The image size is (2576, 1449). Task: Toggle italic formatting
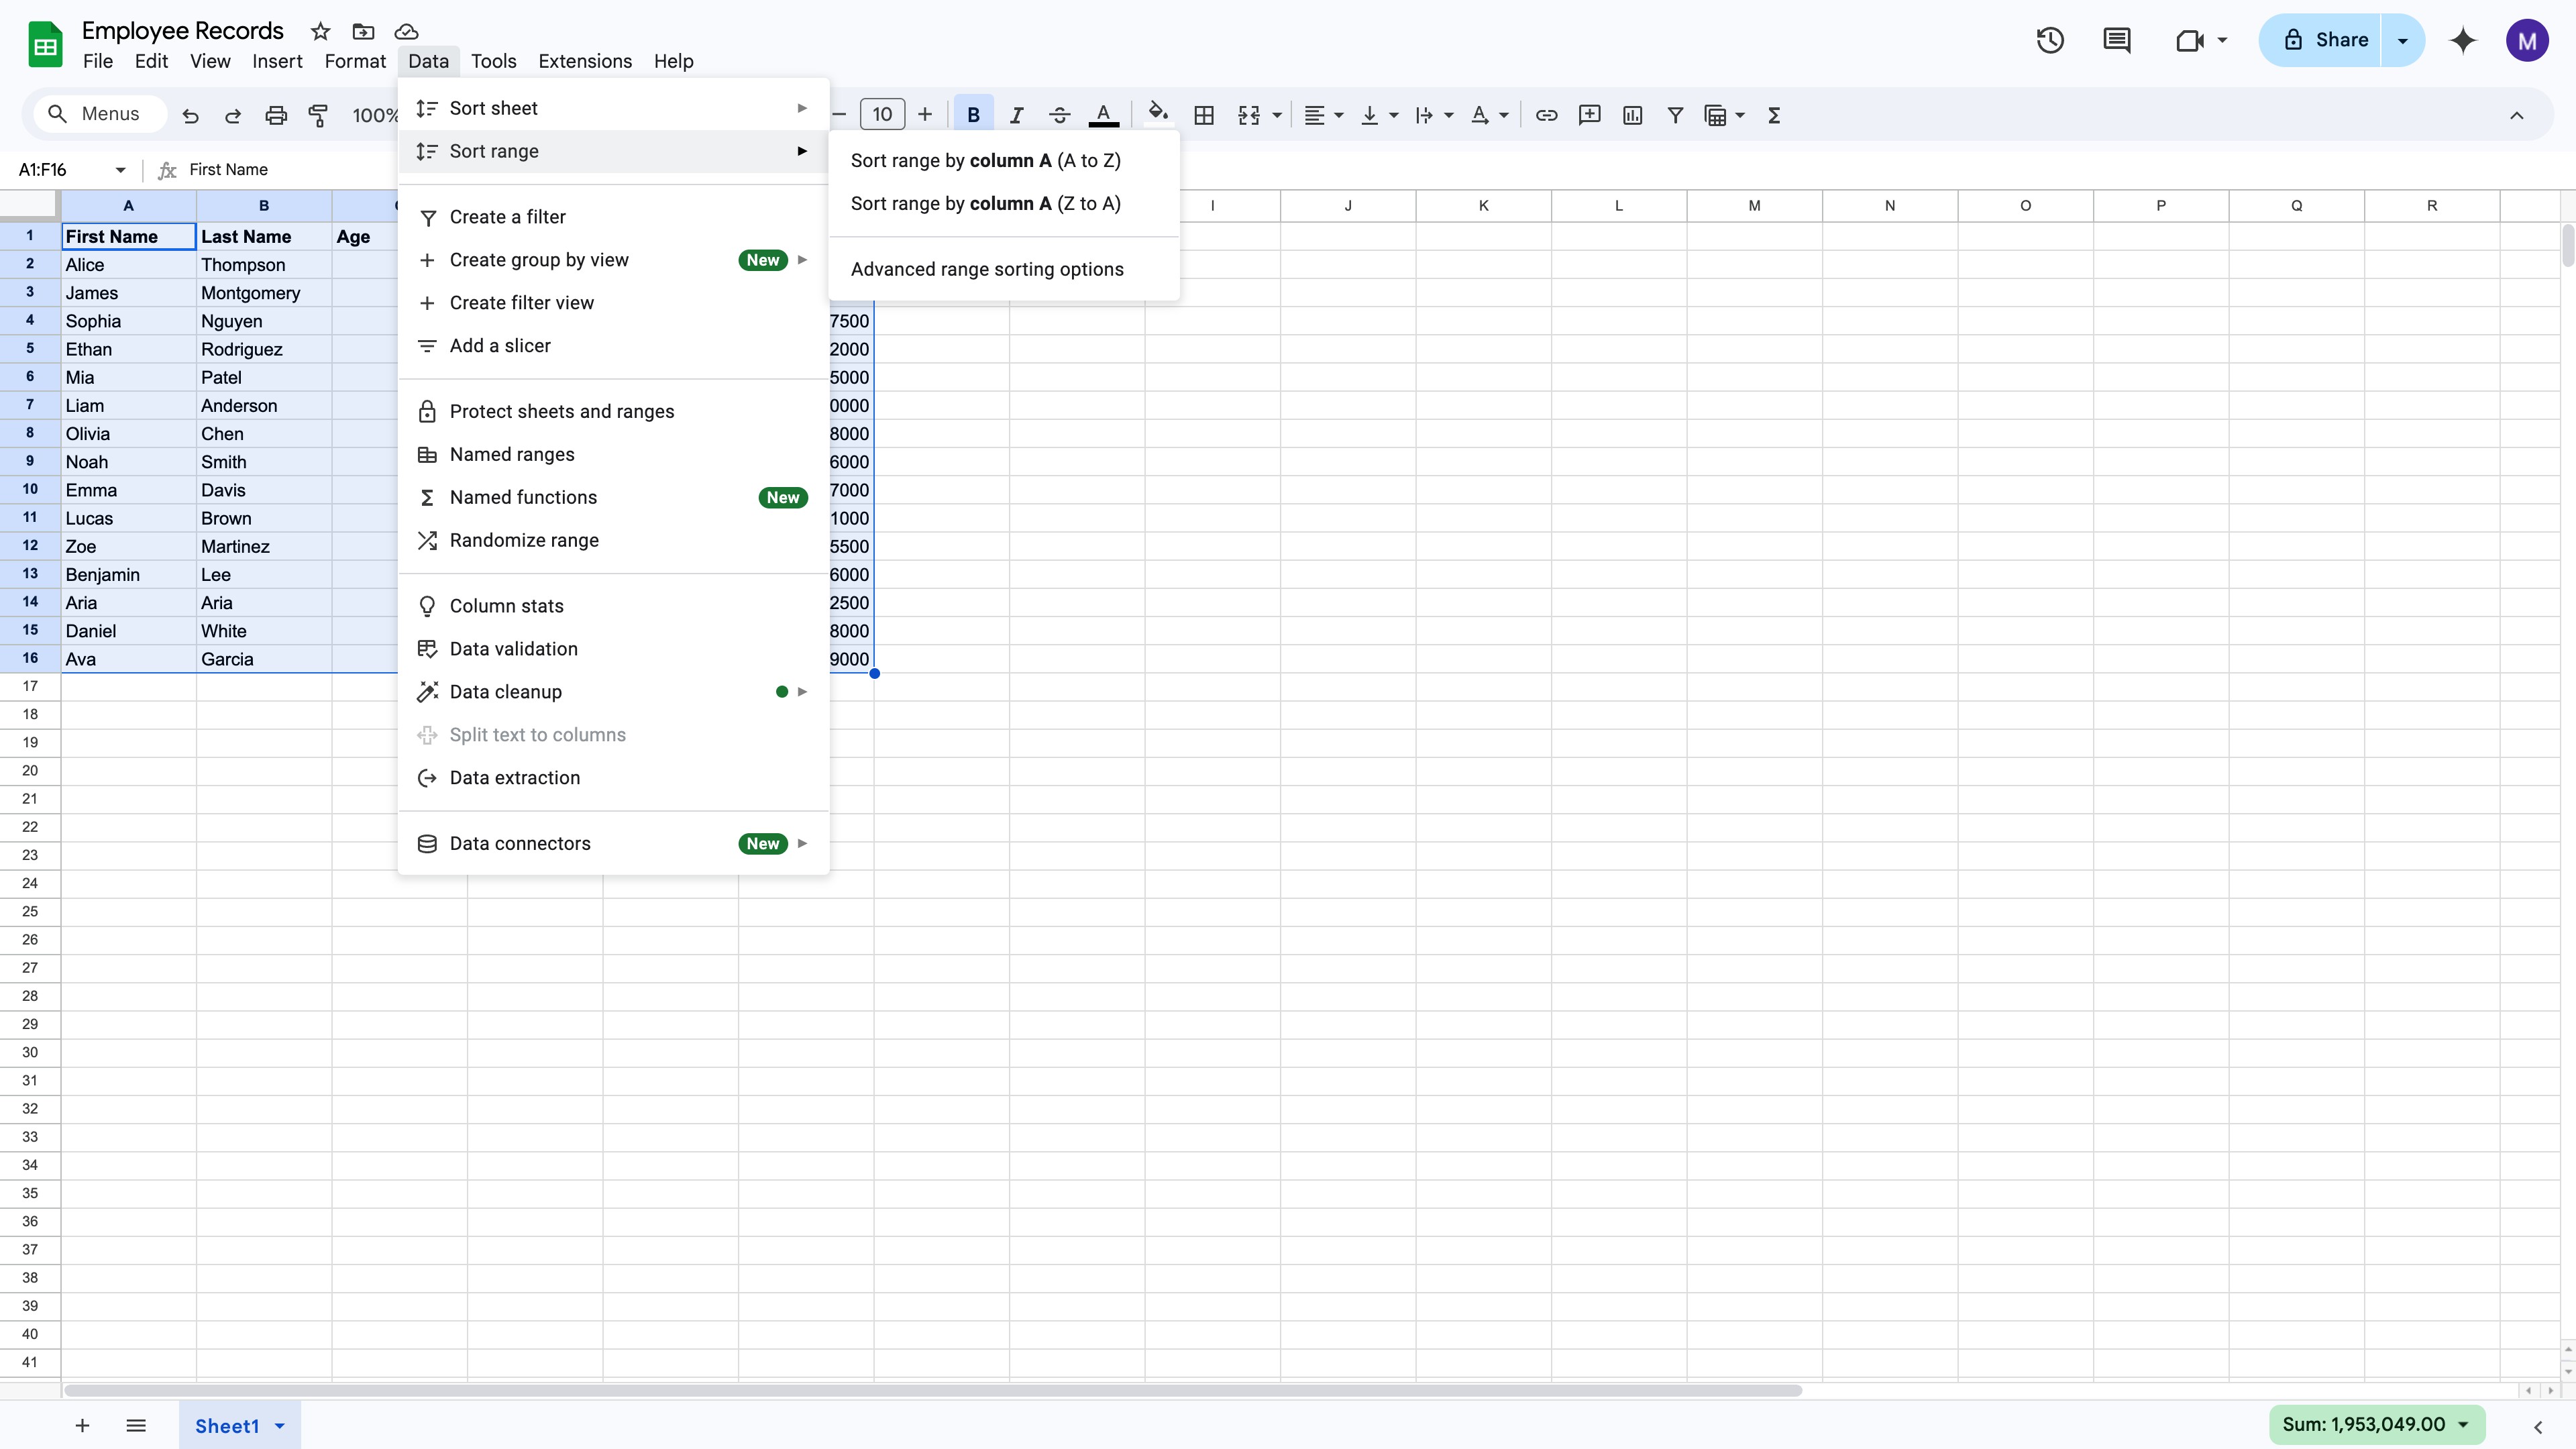click(x=1016, y=115)
